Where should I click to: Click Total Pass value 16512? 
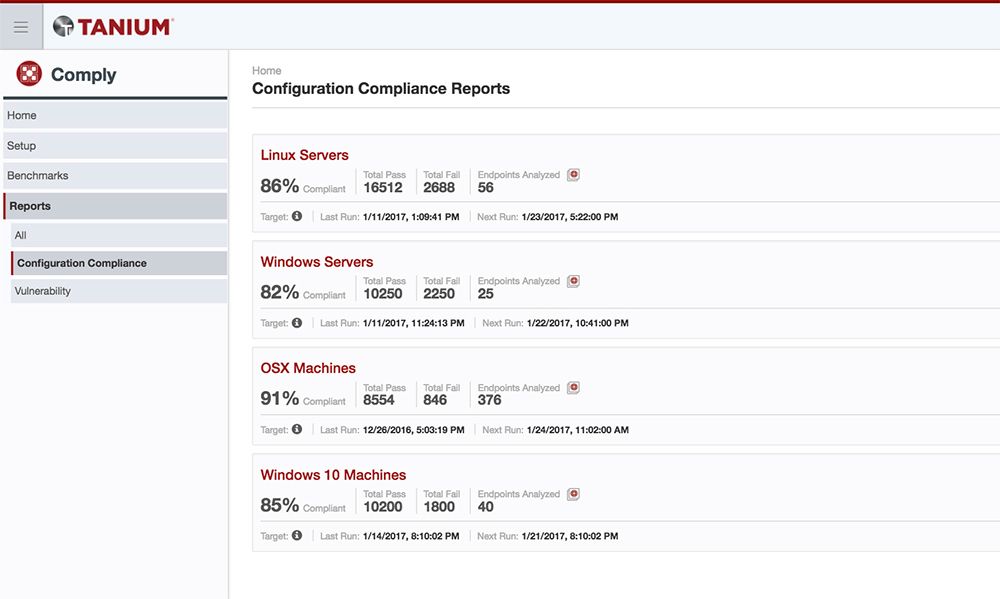pyautogui.click(x=383, y=188)
